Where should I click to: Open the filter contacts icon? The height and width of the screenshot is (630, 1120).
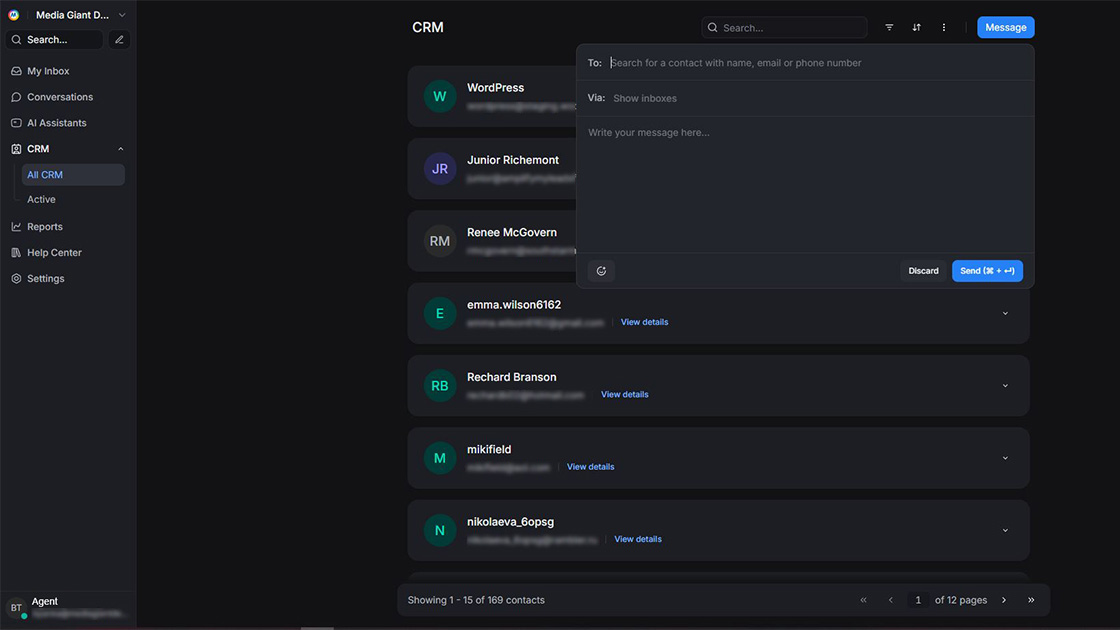click(889, 28)
